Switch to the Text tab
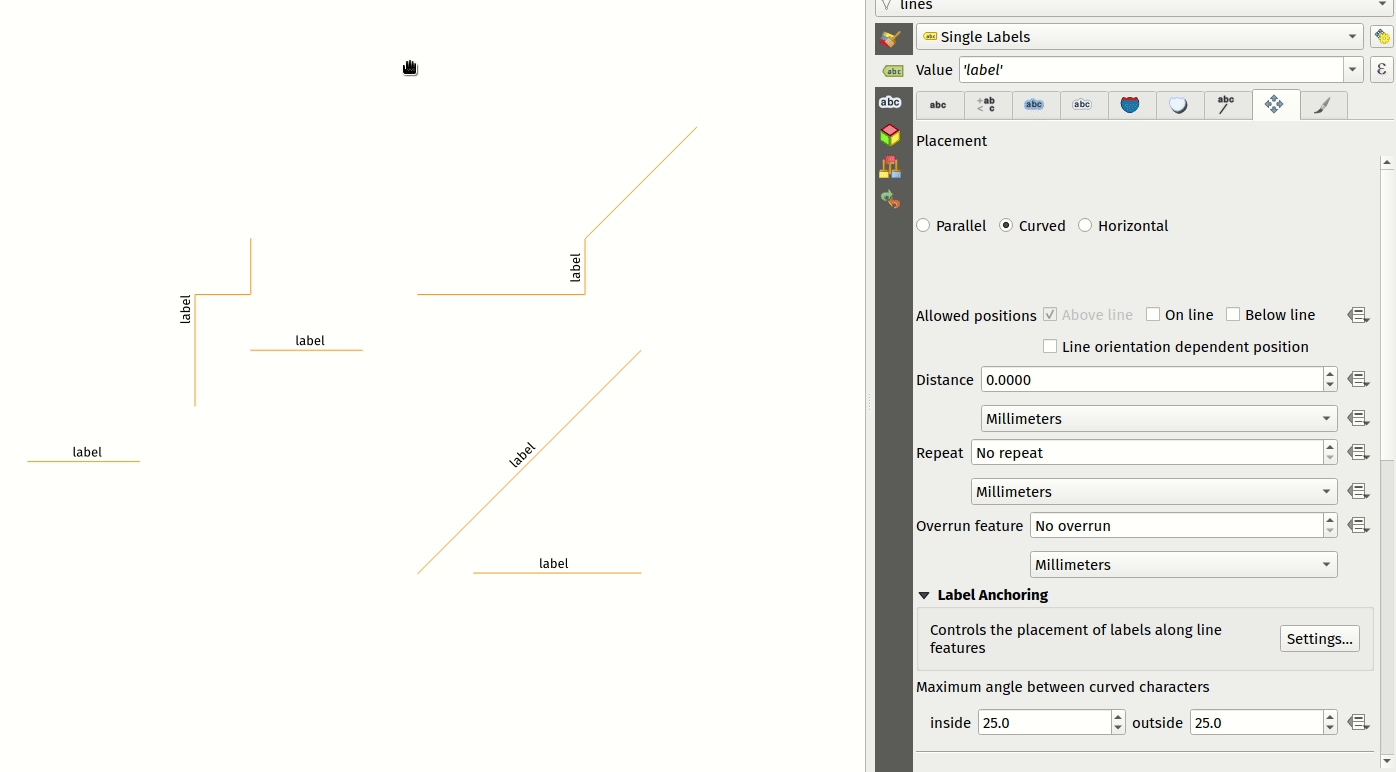 [x=938, y=105]
